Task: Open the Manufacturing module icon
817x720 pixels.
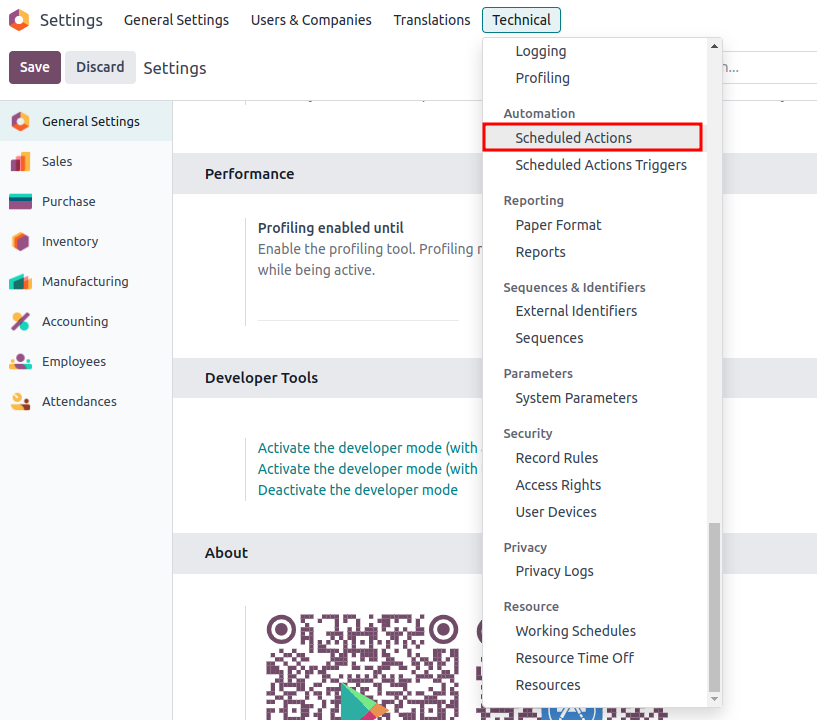Action: [x=20, y=282]
